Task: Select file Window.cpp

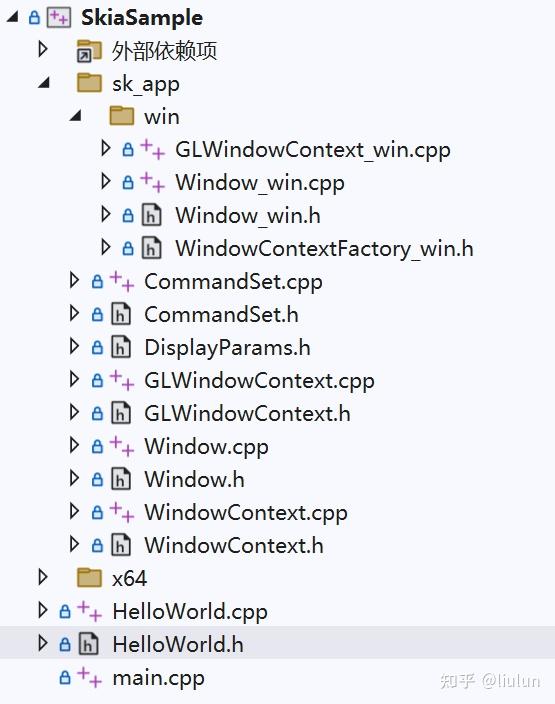Action: click(207, 447)
